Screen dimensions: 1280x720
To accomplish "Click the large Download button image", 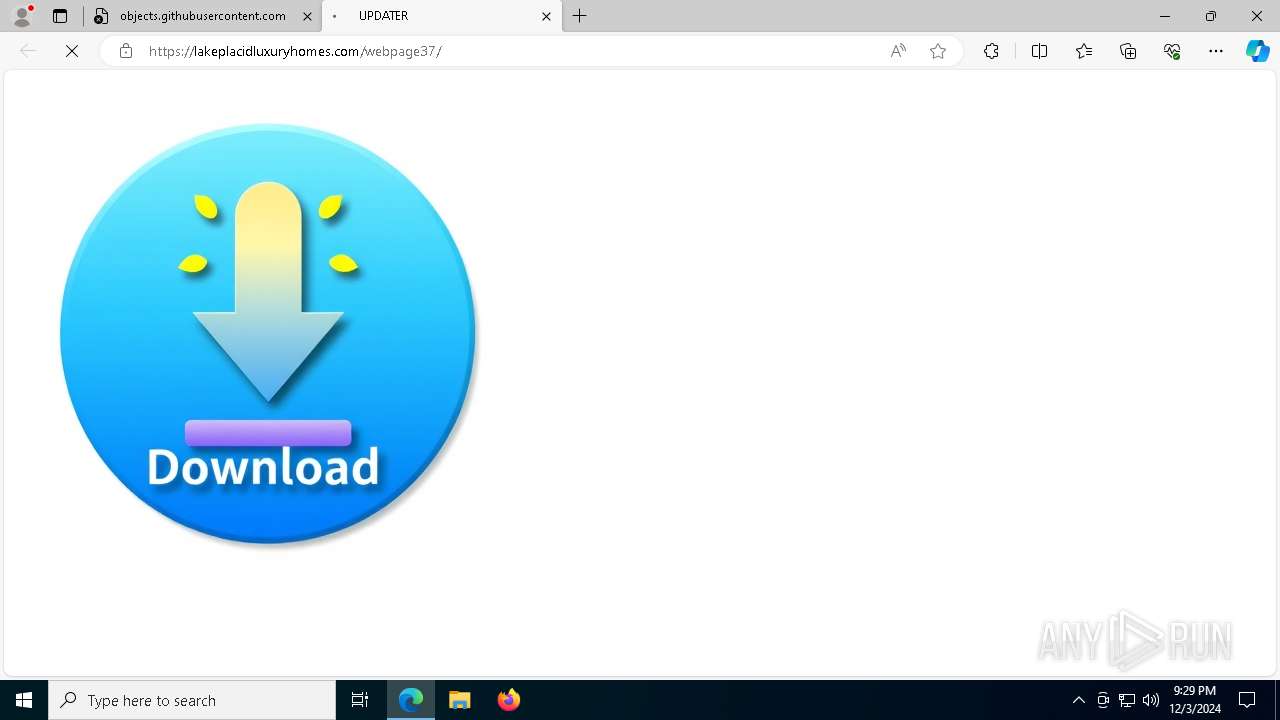I will tap(268, 334).
